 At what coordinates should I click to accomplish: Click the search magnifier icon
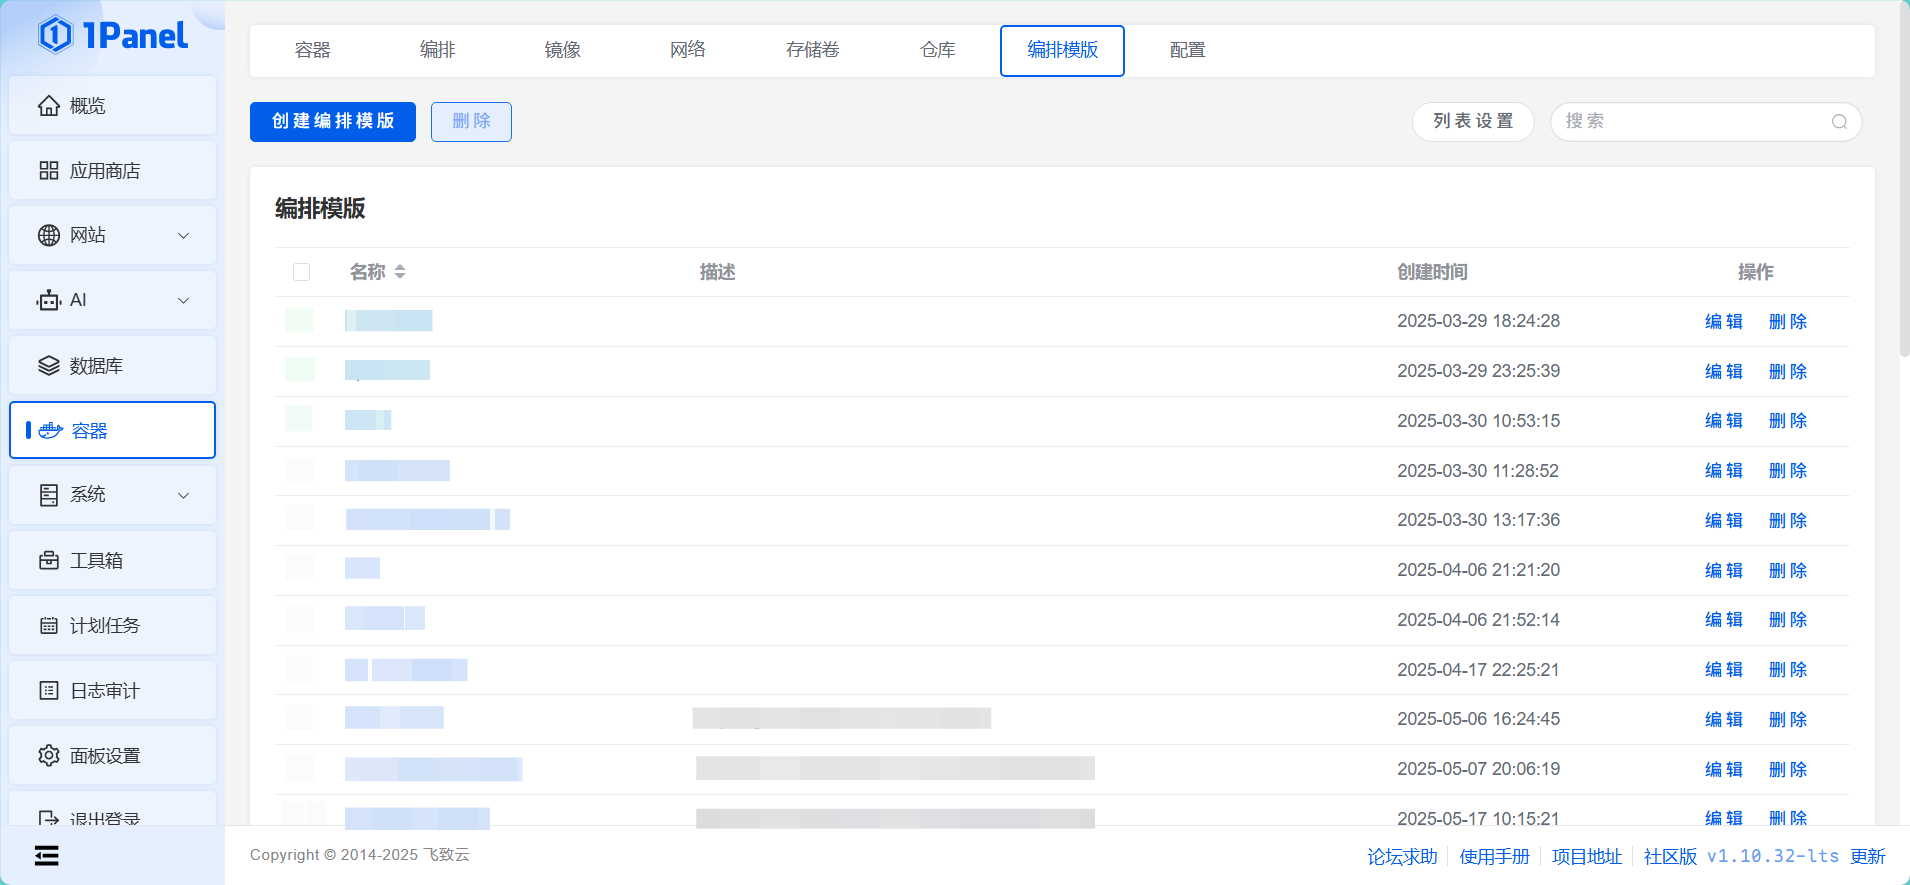tap(1839, 122)
